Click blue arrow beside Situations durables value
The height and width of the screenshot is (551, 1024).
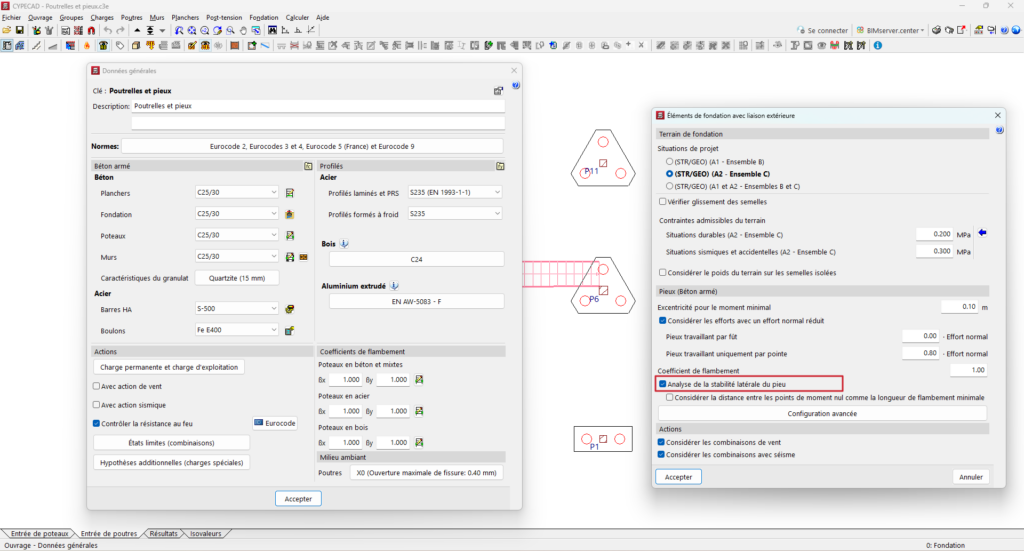pos(982,233)
